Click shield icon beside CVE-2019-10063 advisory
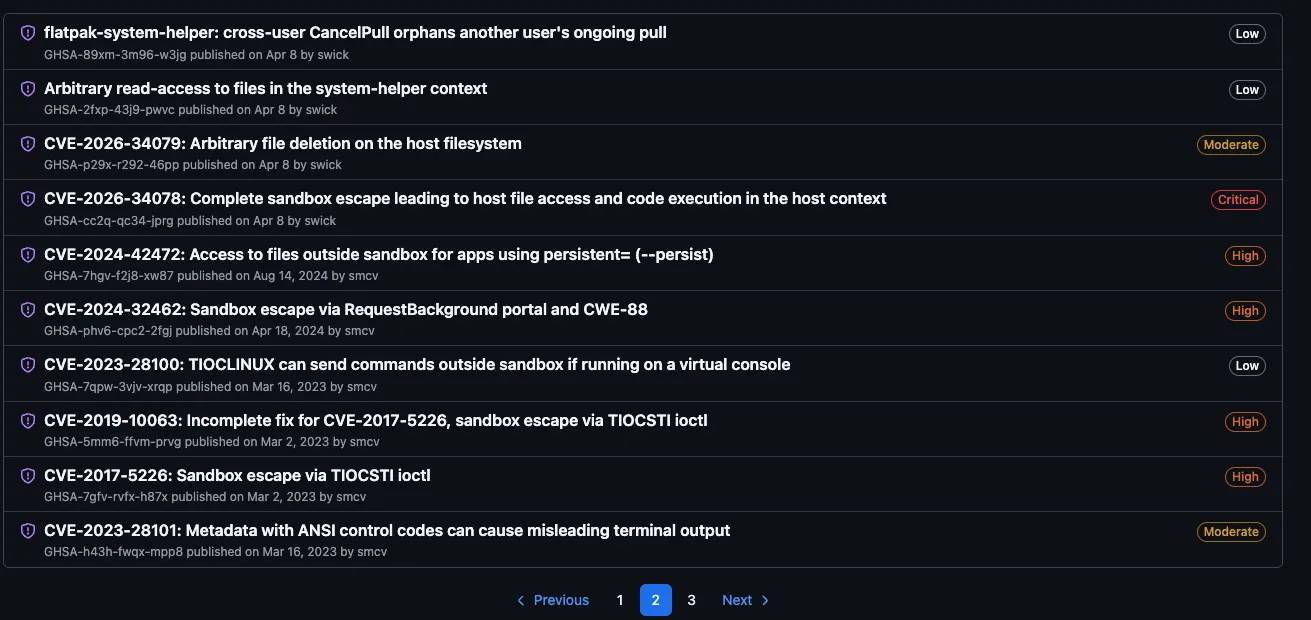Viewport: 1311px width, 620px height. [x=28, y=421]
